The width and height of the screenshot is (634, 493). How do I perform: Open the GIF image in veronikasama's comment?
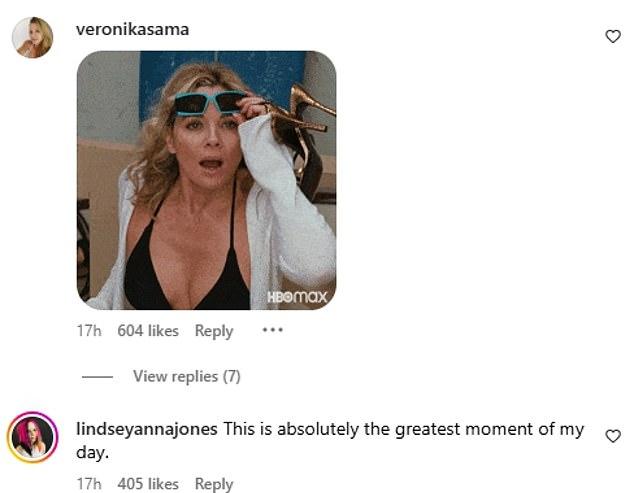point(206,180)
